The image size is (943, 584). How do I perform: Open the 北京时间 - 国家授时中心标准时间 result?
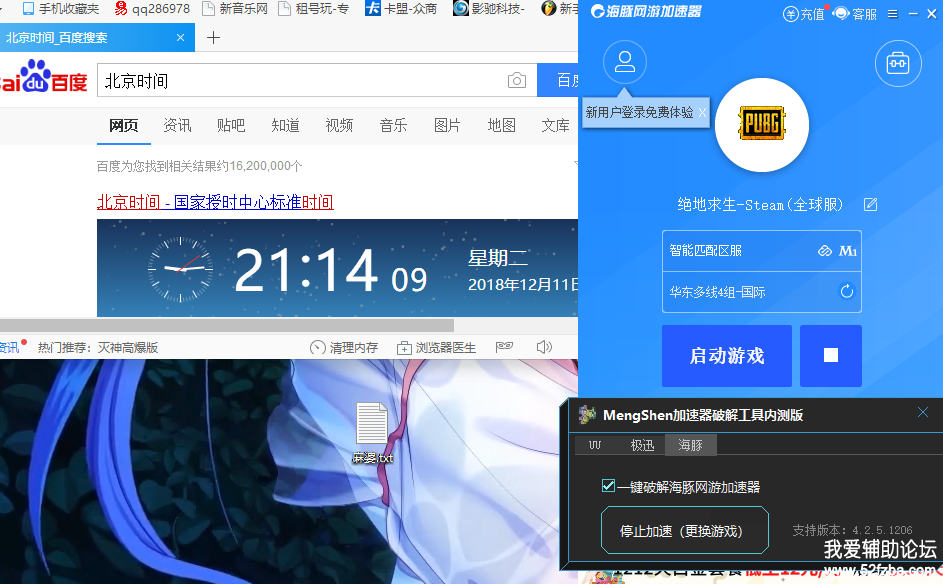(215, 202)
